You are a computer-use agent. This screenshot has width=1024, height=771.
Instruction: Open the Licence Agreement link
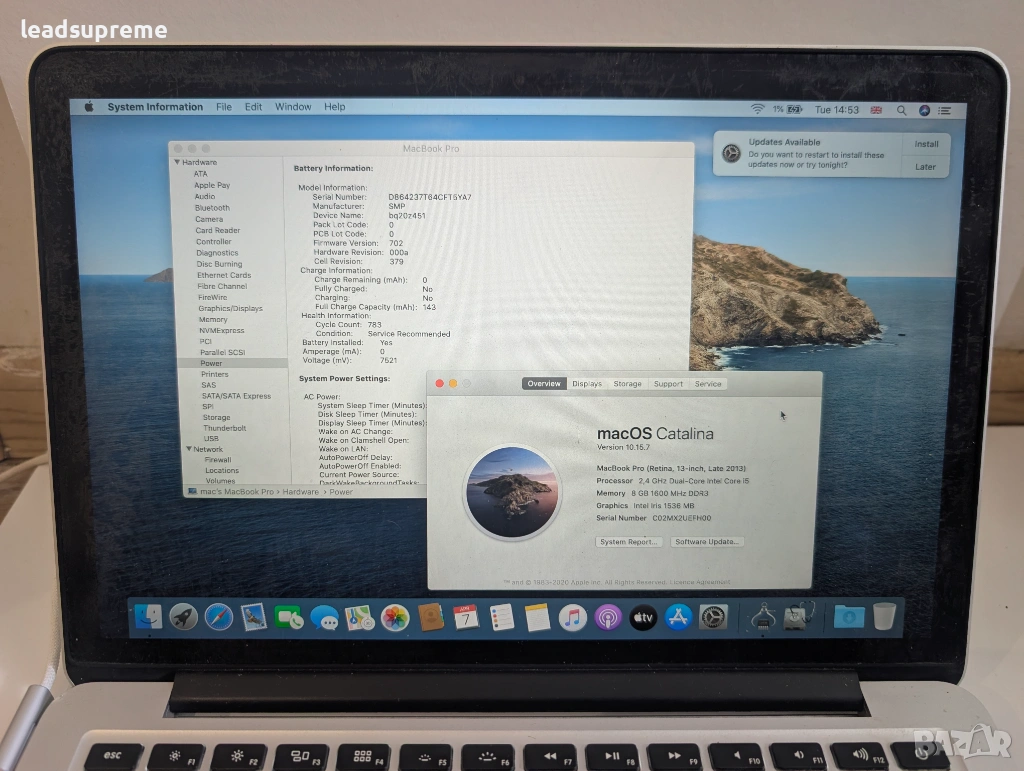[701, 582]
